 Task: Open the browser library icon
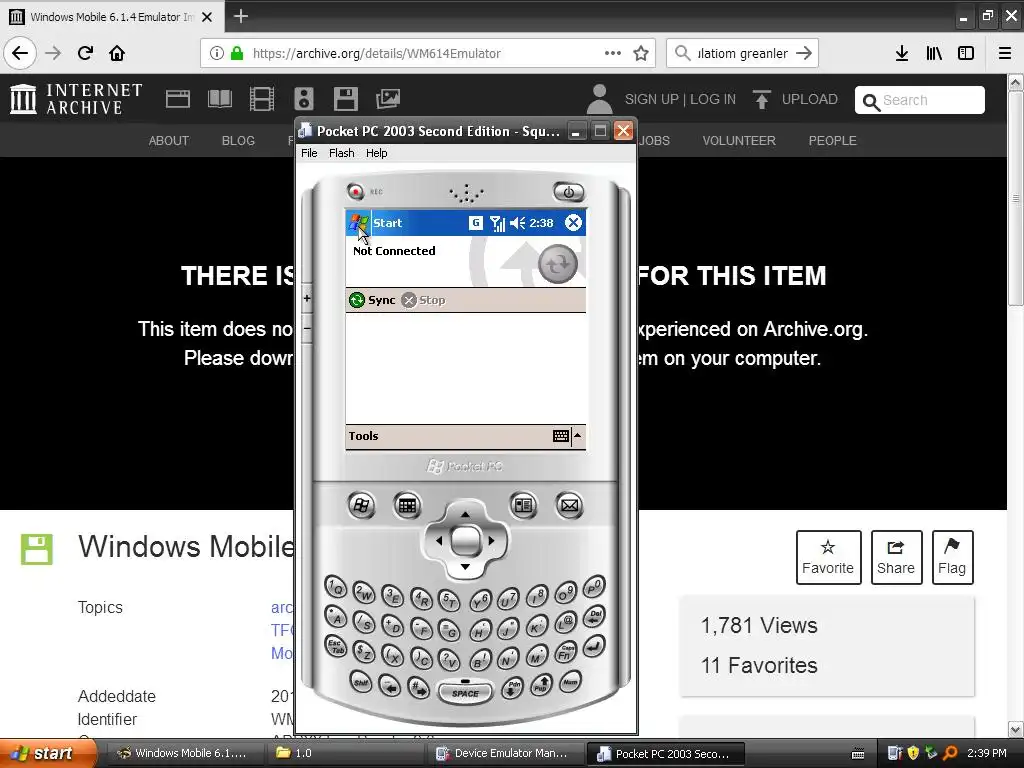[934, 53]
